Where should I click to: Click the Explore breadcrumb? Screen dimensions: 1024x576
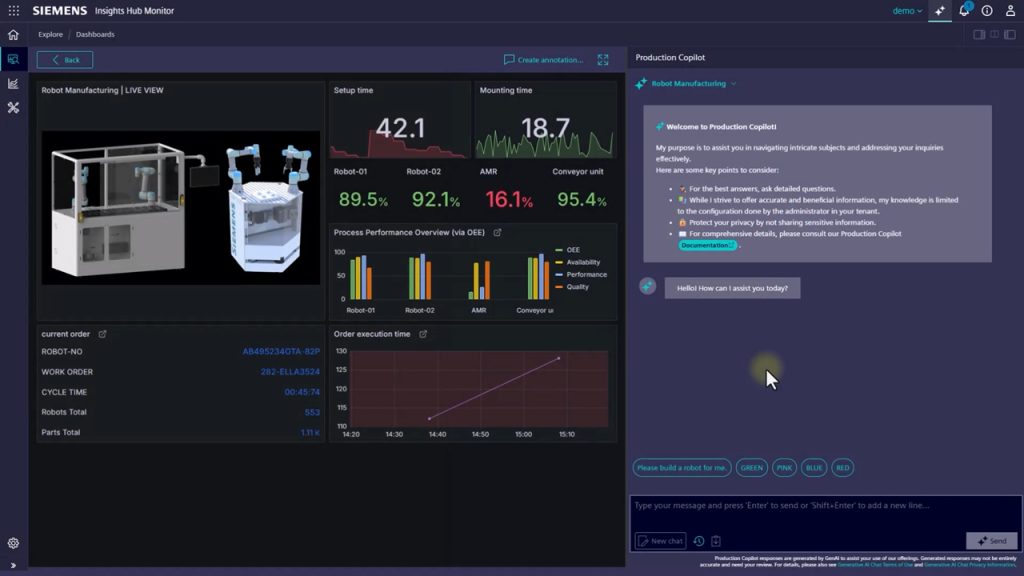[x=50, y=34]
